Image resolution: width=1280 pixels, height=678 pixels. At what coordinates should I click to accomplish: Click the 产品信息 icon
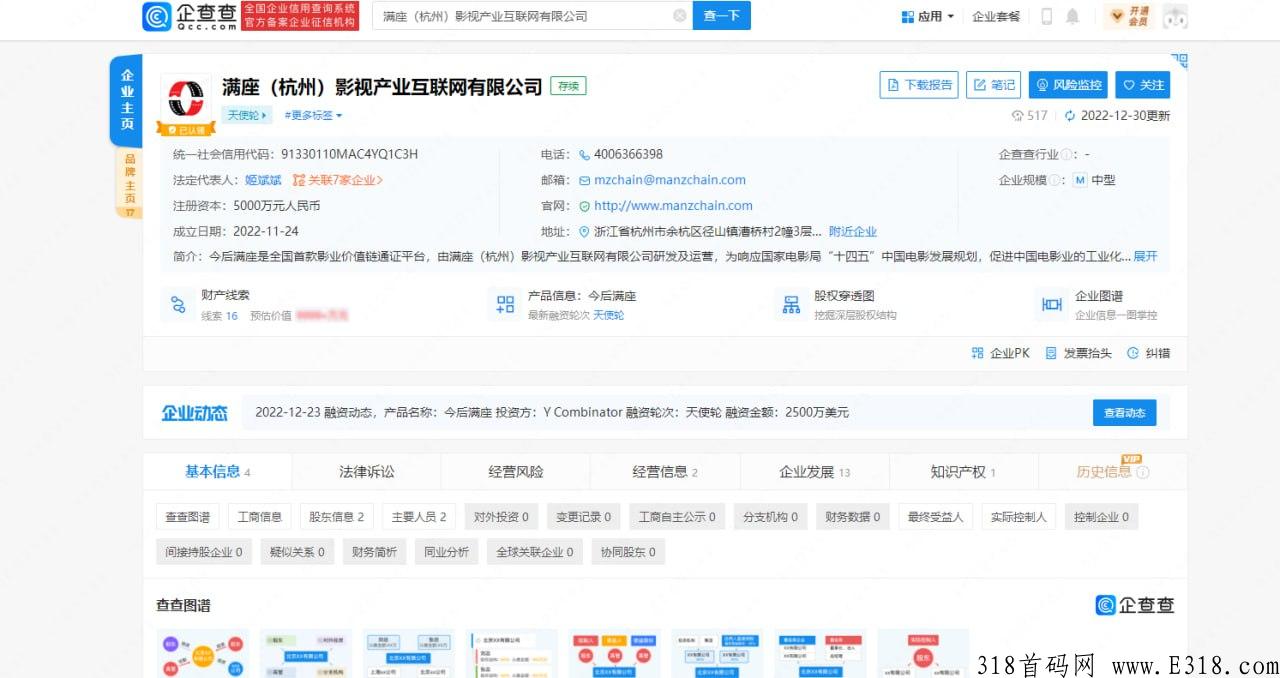(505, 305)
